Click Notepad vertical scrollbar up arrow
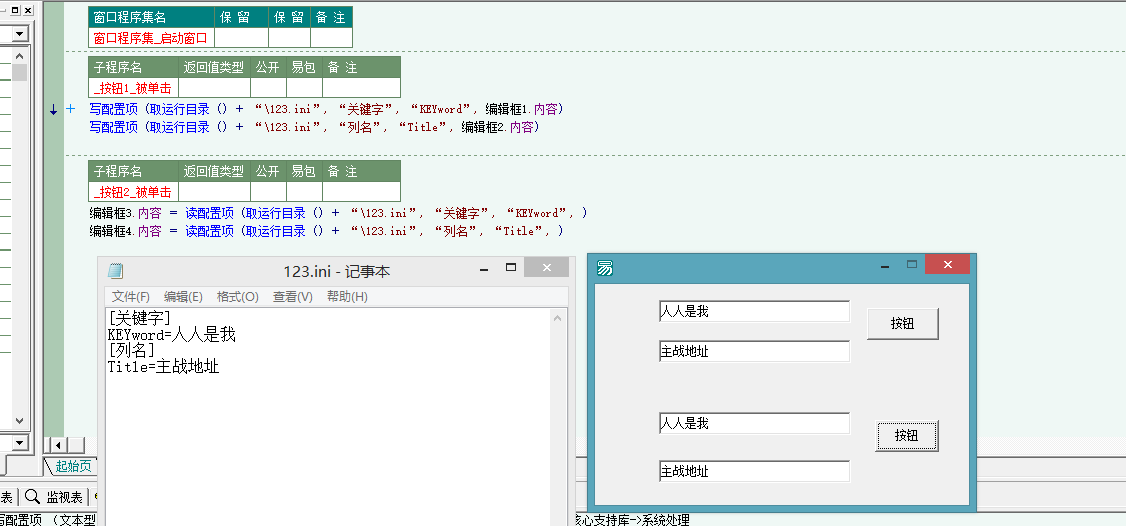Screen dimensions: 1126x526 559,318
